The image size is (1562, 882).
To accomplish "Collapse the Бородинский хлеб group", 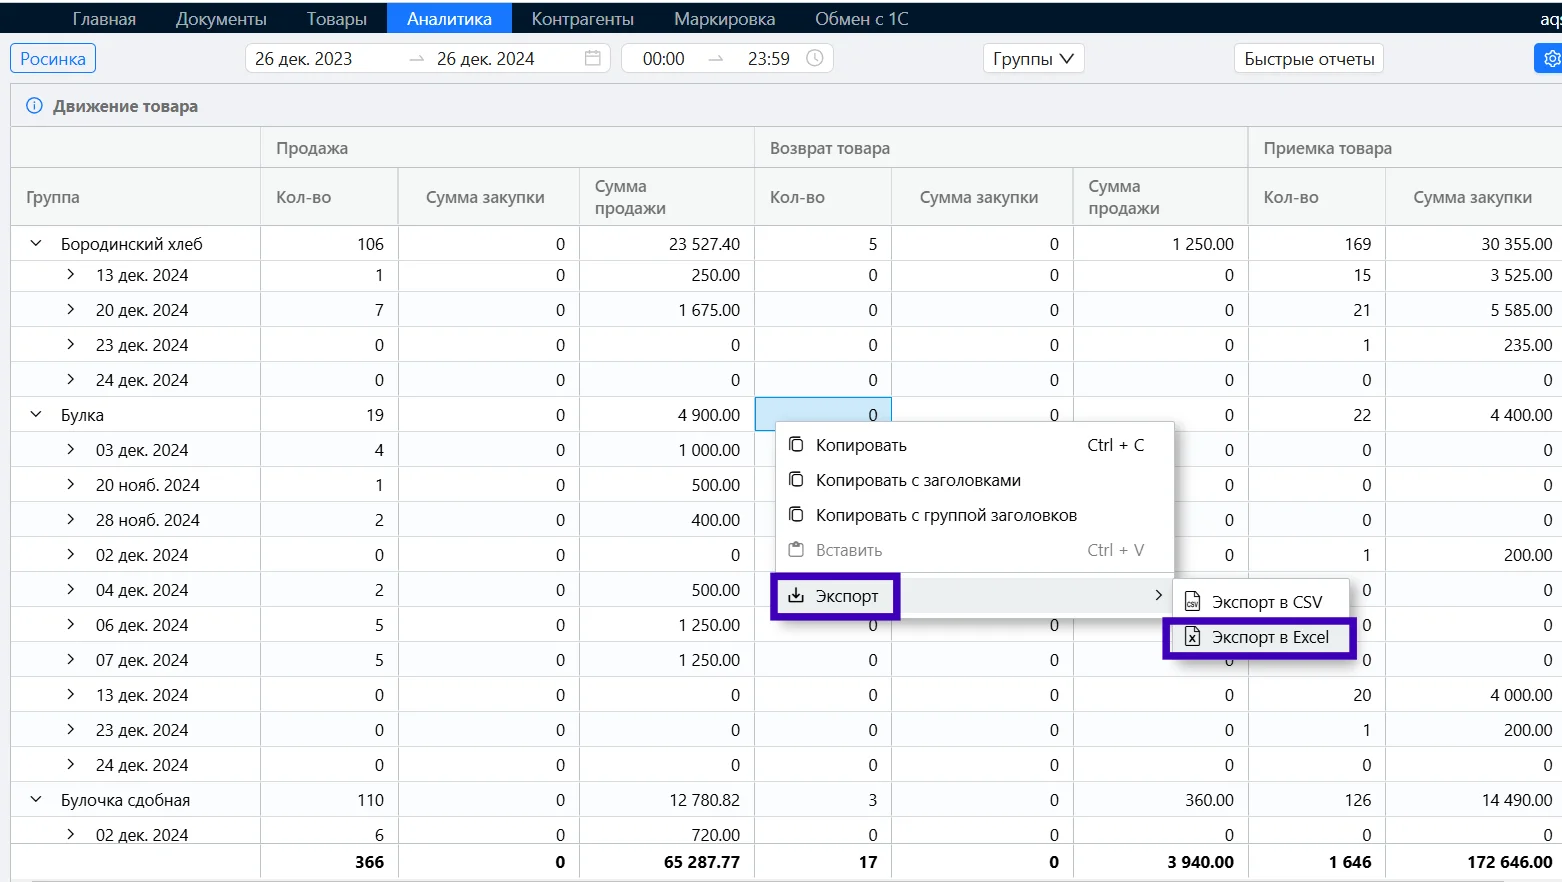I will 36,243.
